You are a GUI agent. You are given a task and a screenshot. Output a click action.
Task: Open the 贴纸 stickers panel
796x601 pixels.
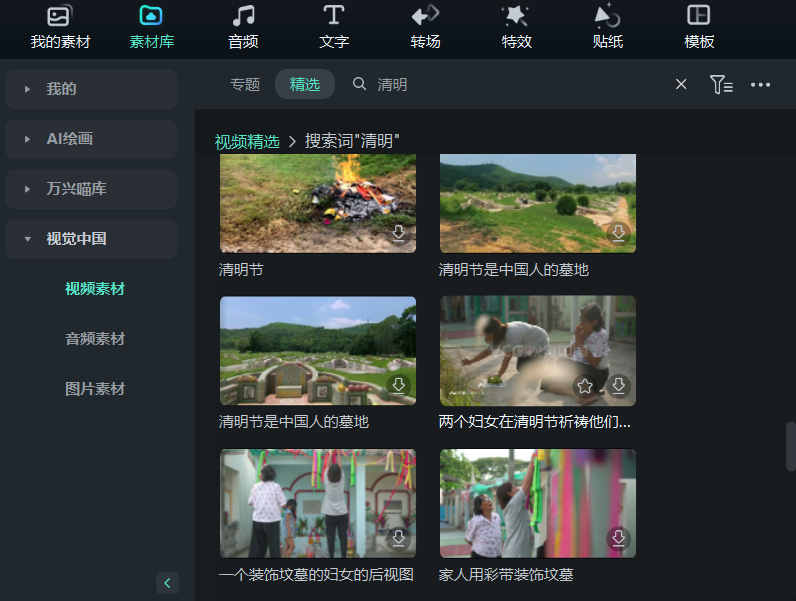point(607,27)
